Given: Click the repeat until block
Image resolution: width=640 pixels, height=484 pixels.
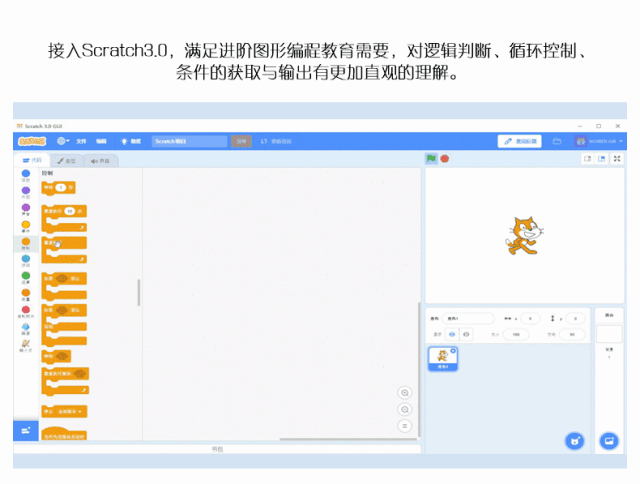Looking at the screenshot, I should pyautogui.click(x=65, y=381).
